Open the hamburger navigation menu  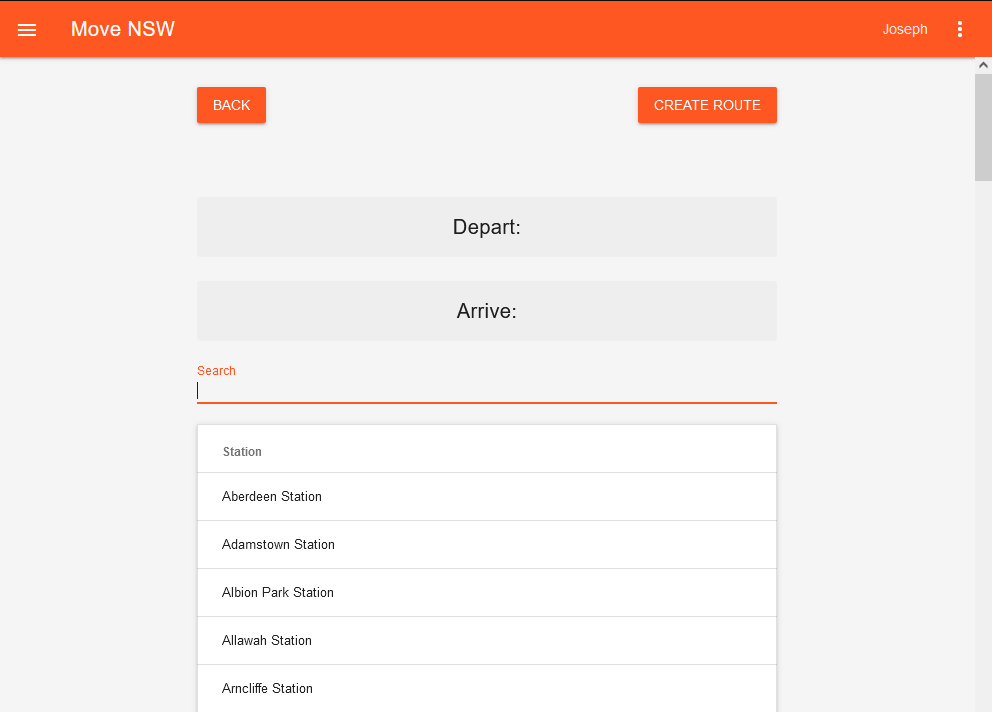pos(27,30)
